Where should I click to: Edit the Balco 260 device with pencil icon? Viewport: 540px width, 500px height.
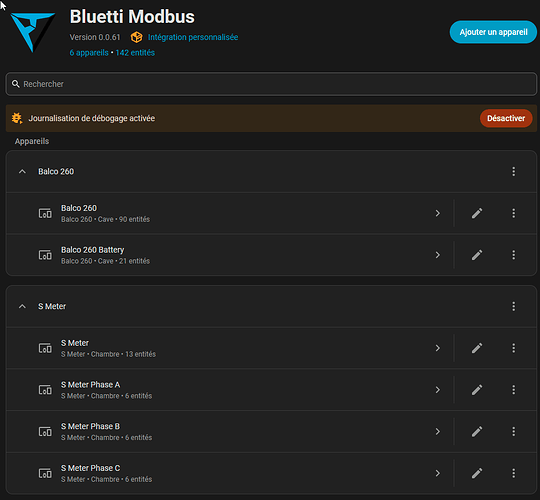[477, 213]
